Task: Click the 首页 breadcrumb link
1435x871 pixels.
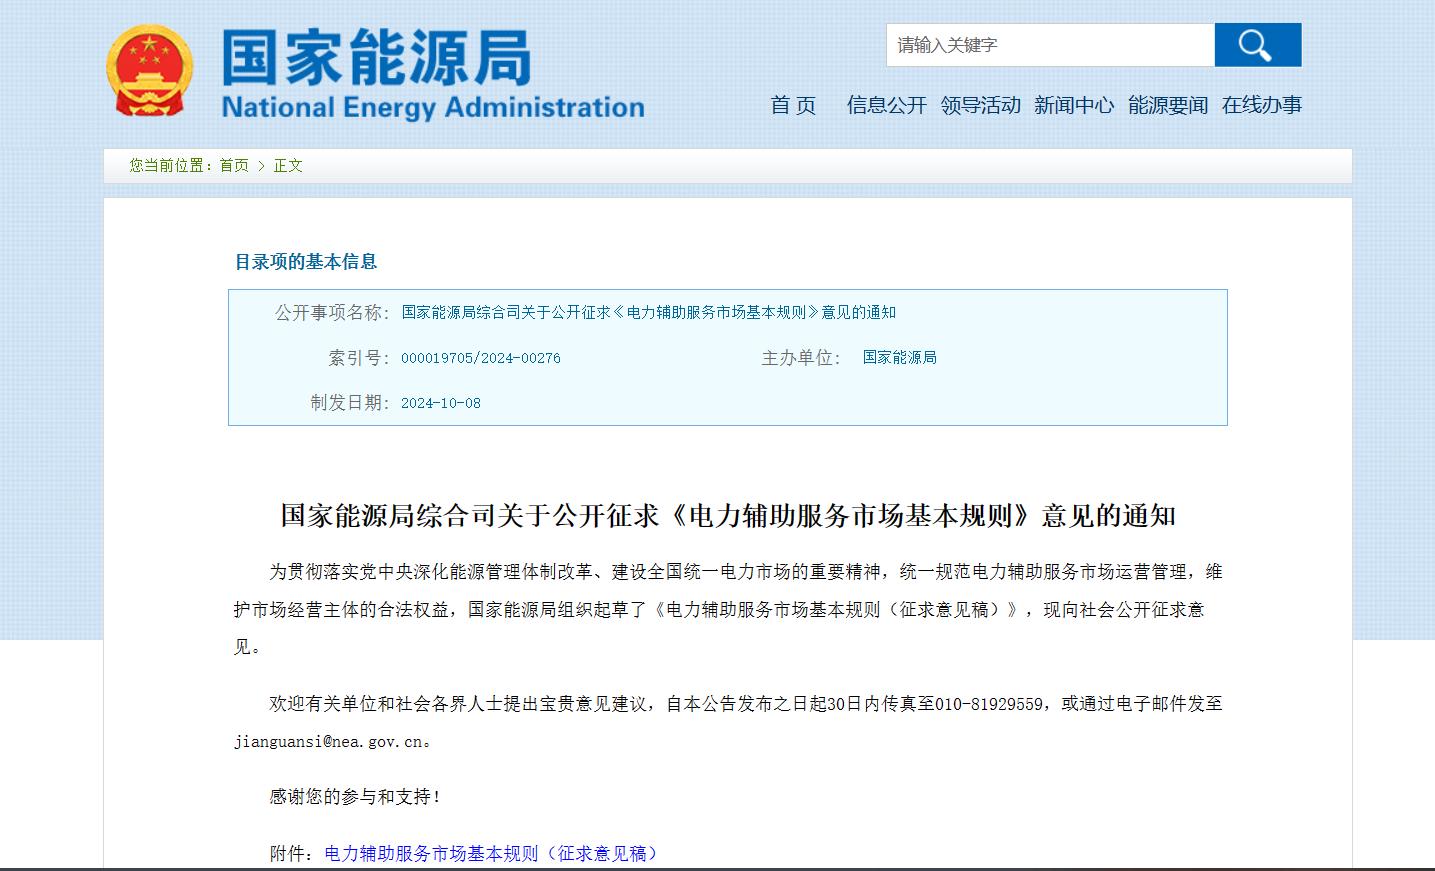Action: coord(234,166)
